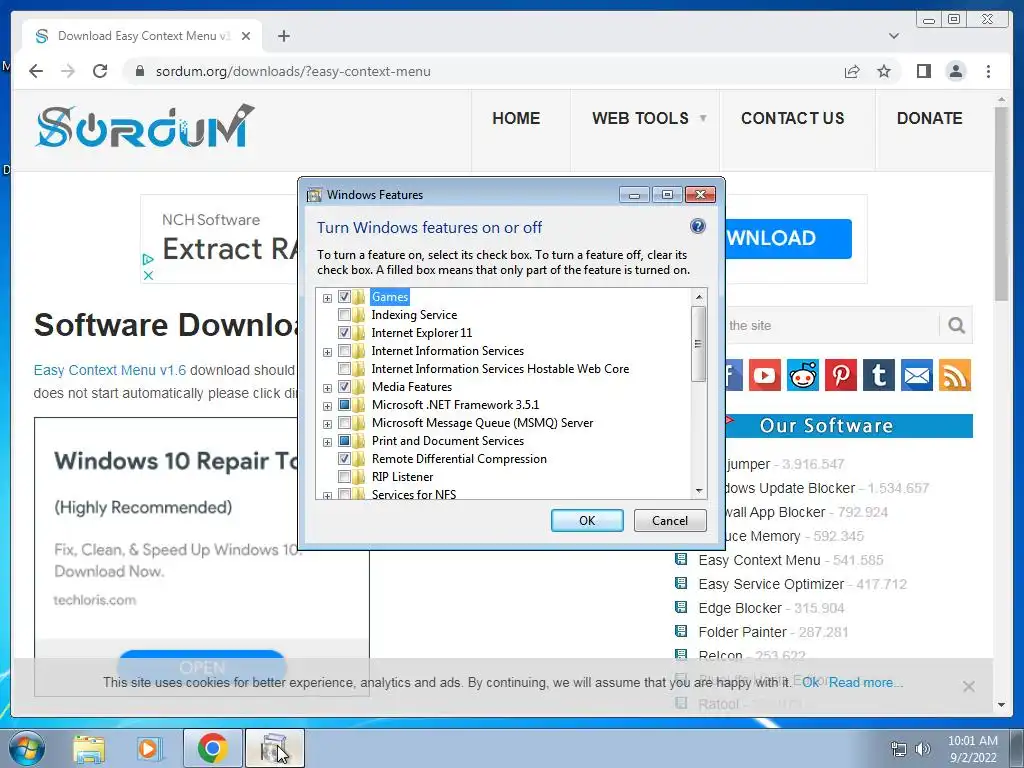Open Windows Media Player from the taskbar
1024x768 pixels.
[x=149, y=748]
